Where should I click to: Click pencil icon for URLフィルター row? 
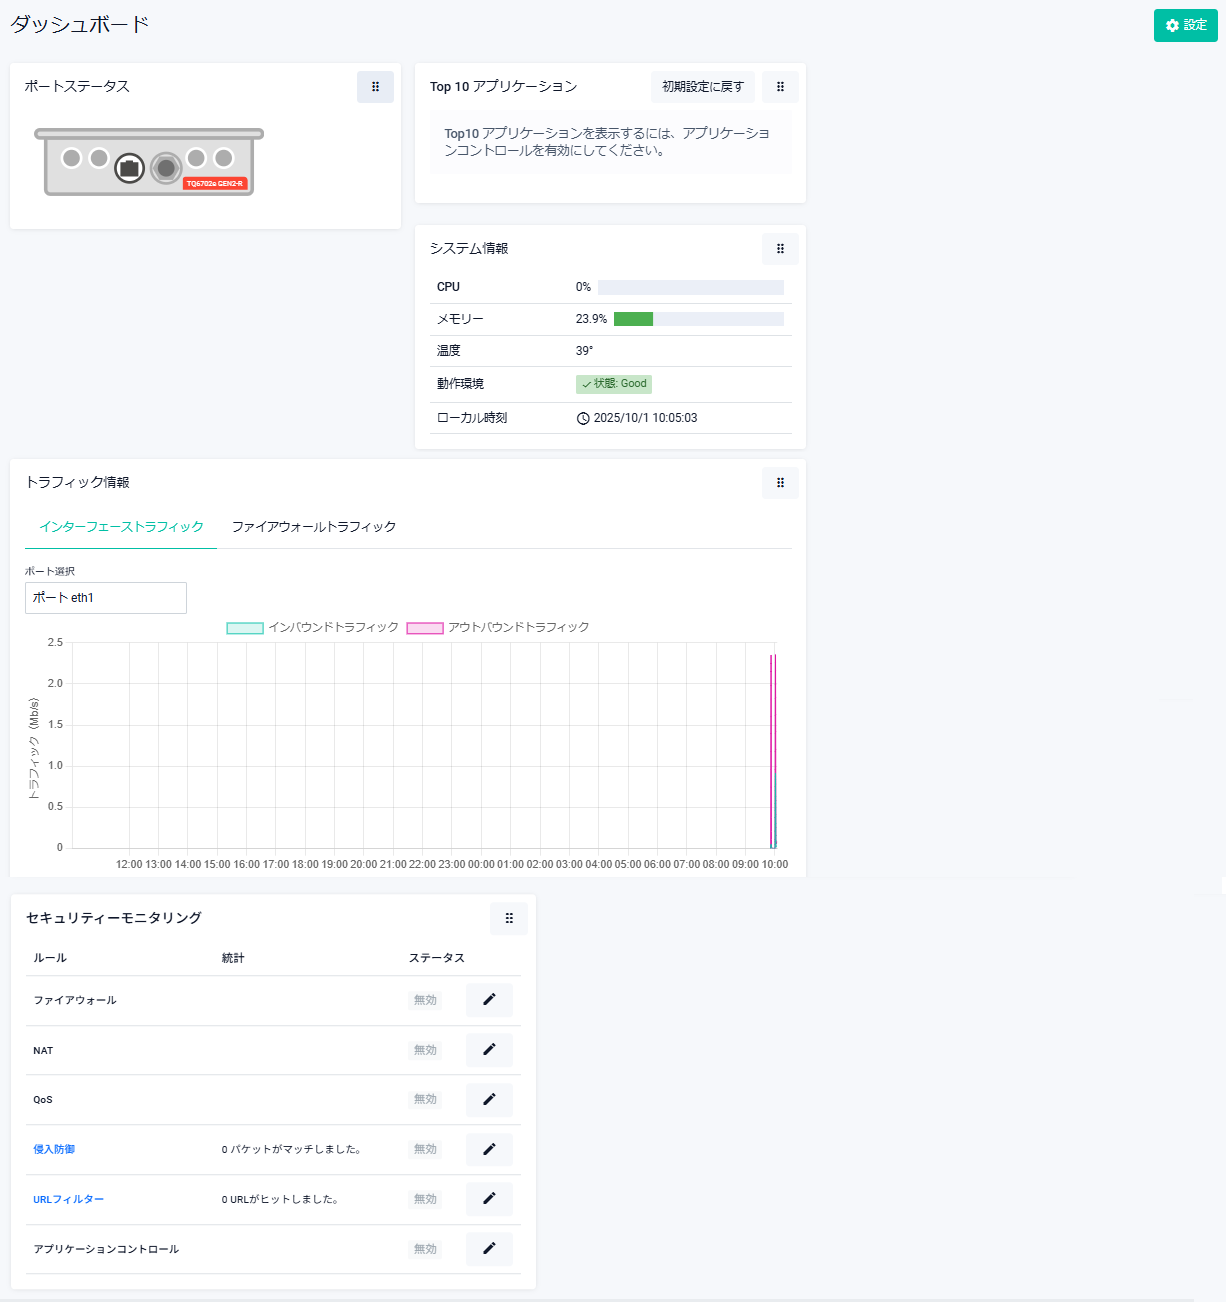coord(489,1199)
